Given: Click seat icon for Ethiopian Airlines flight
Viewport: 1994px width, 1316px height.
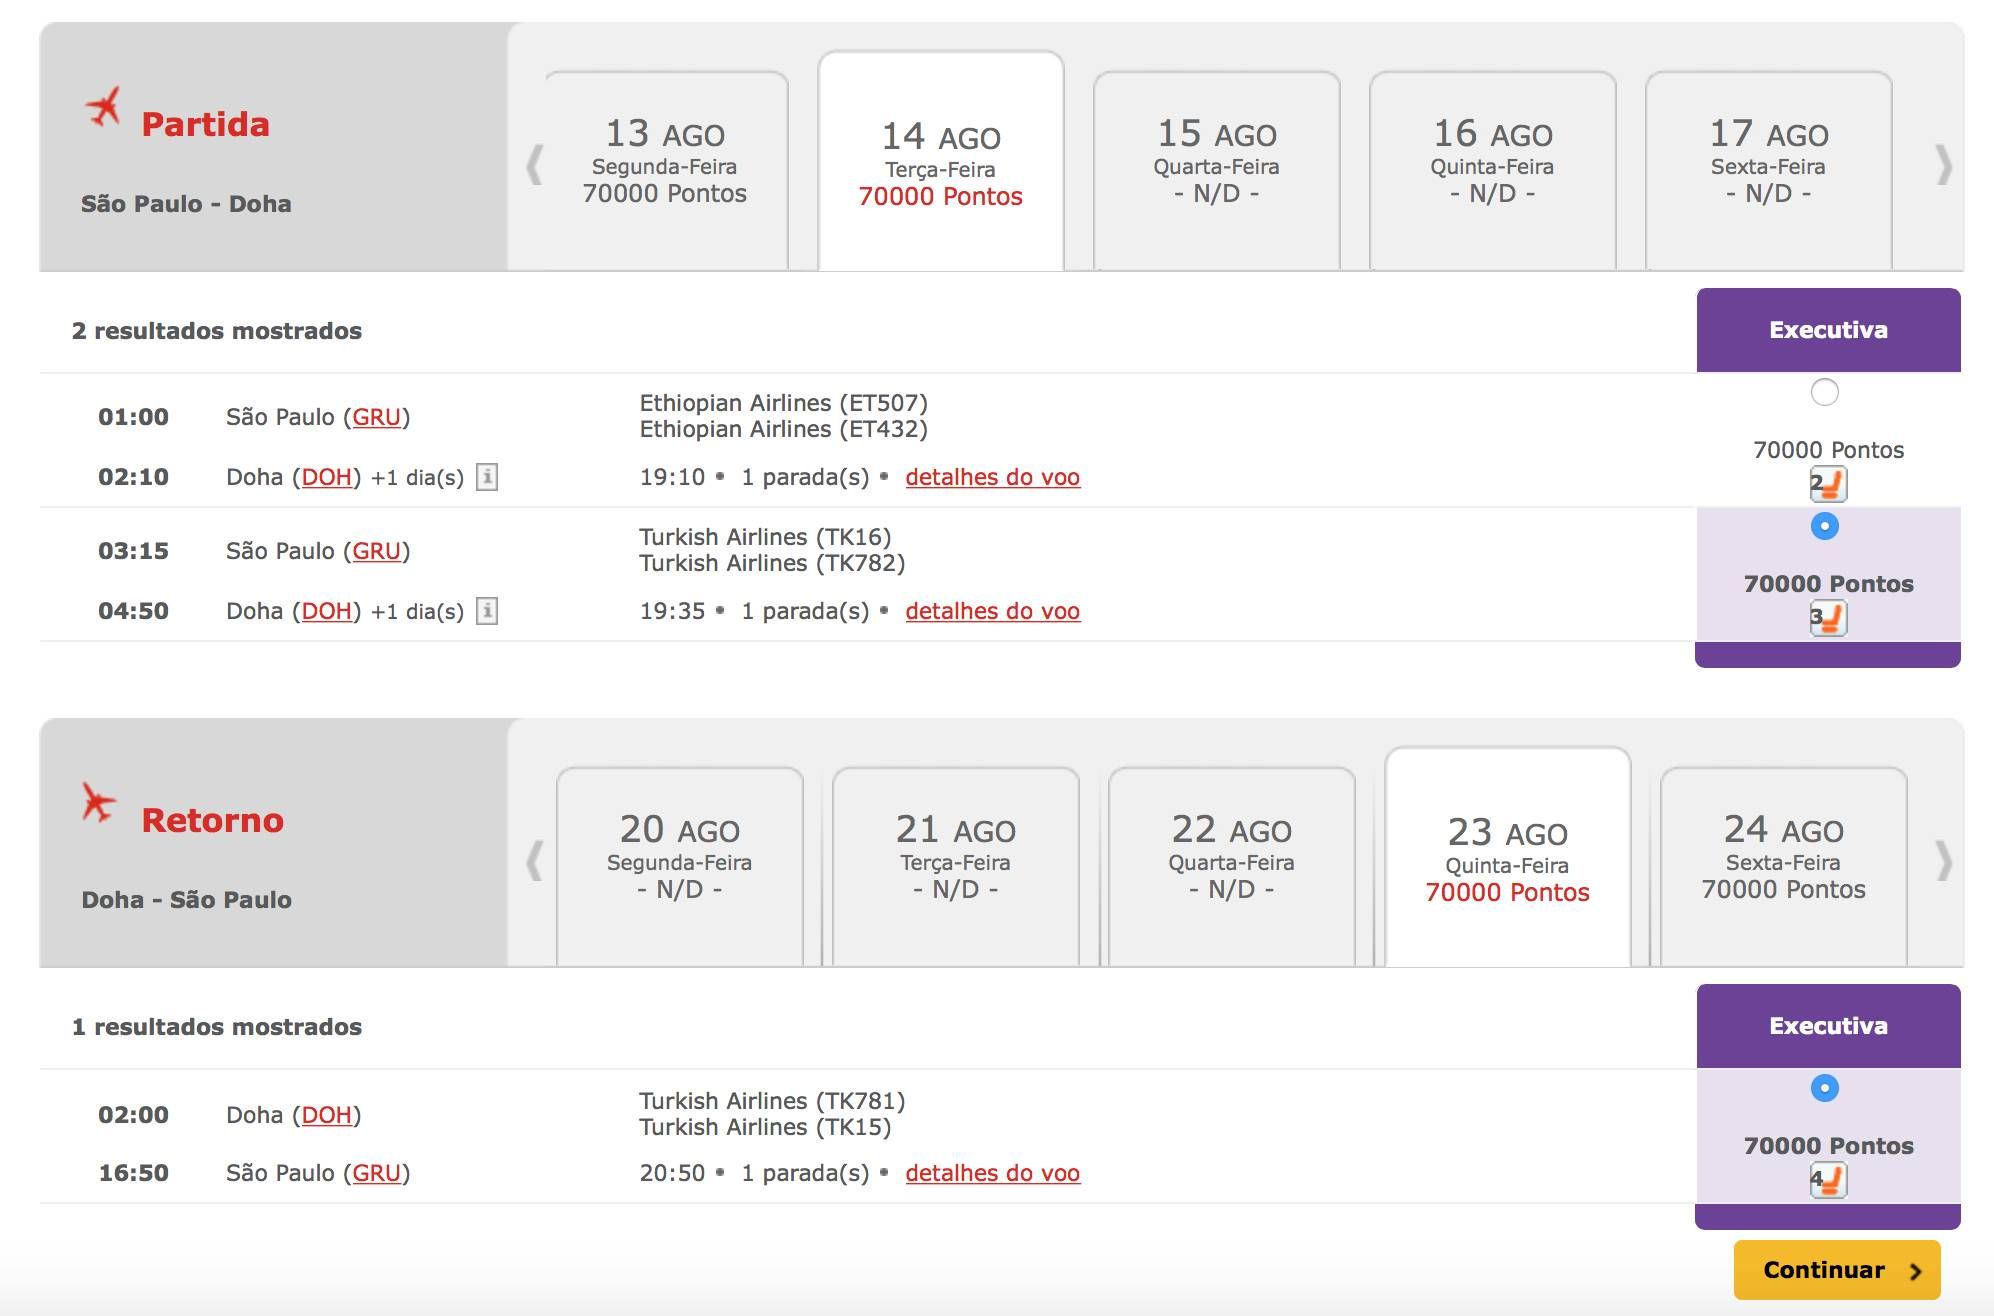Looking at the screenshot, I should pos(1828,485).
